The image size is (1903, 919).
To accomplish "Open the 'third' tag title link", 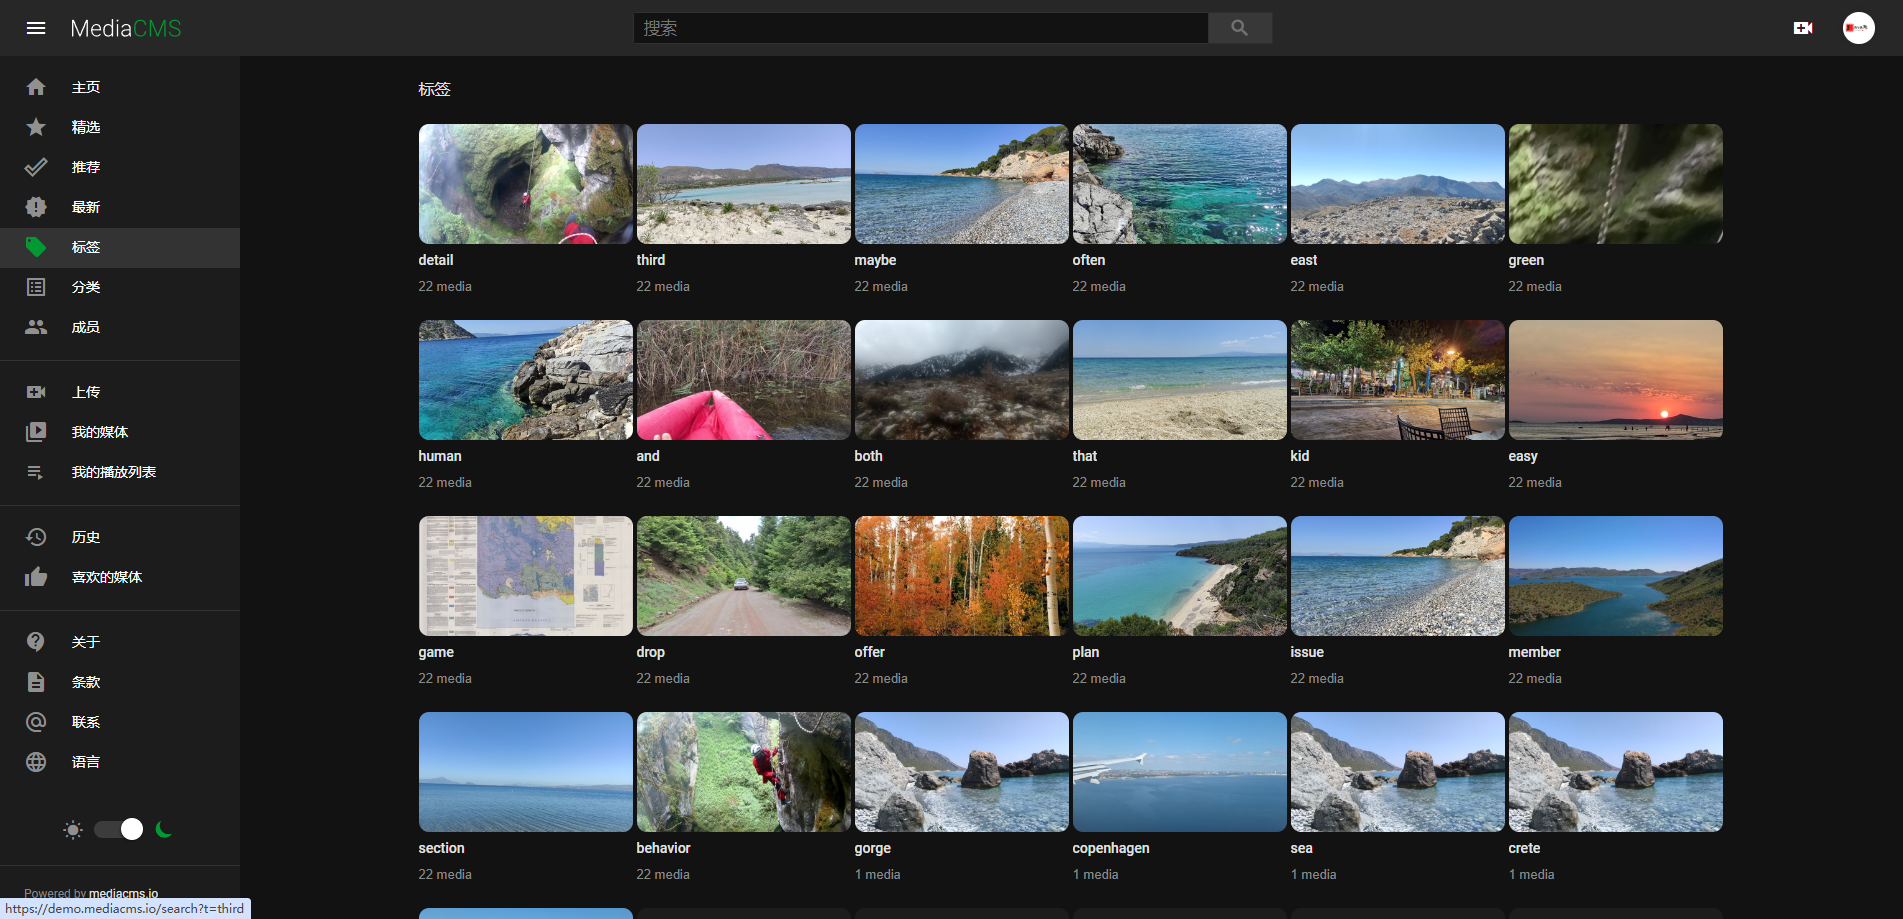I will coord(651,260).
